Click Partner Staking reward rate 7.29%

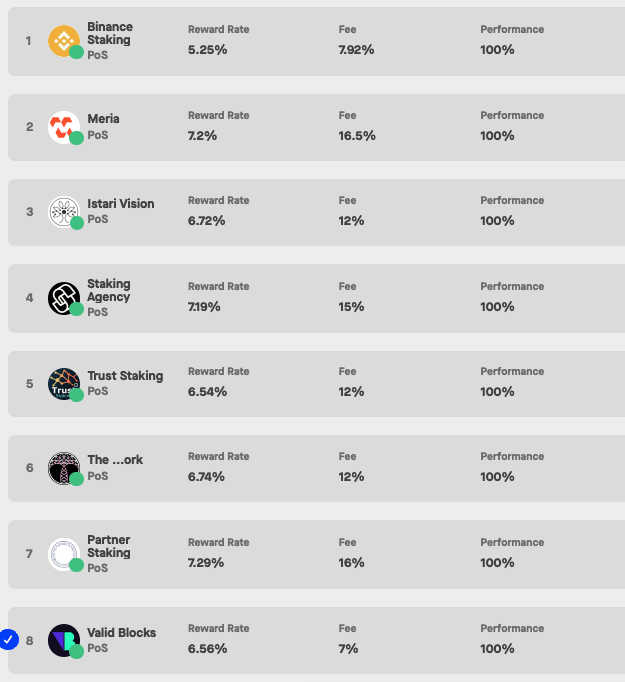point(206,563)
